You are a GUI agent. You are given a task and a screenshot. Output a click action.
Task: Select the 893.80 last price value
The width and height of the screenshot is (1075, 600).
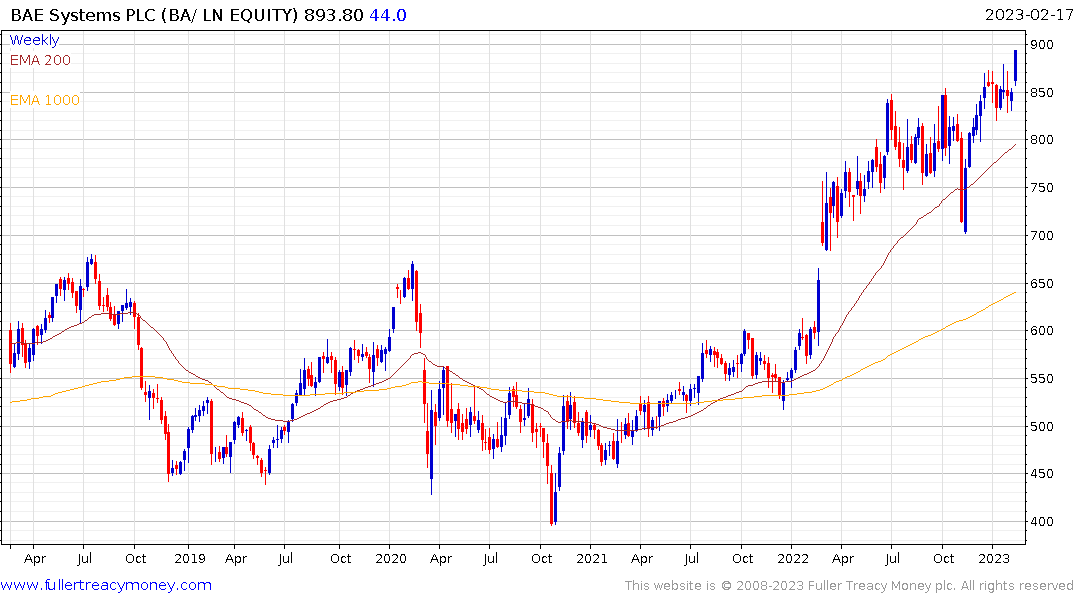[334, 15]
